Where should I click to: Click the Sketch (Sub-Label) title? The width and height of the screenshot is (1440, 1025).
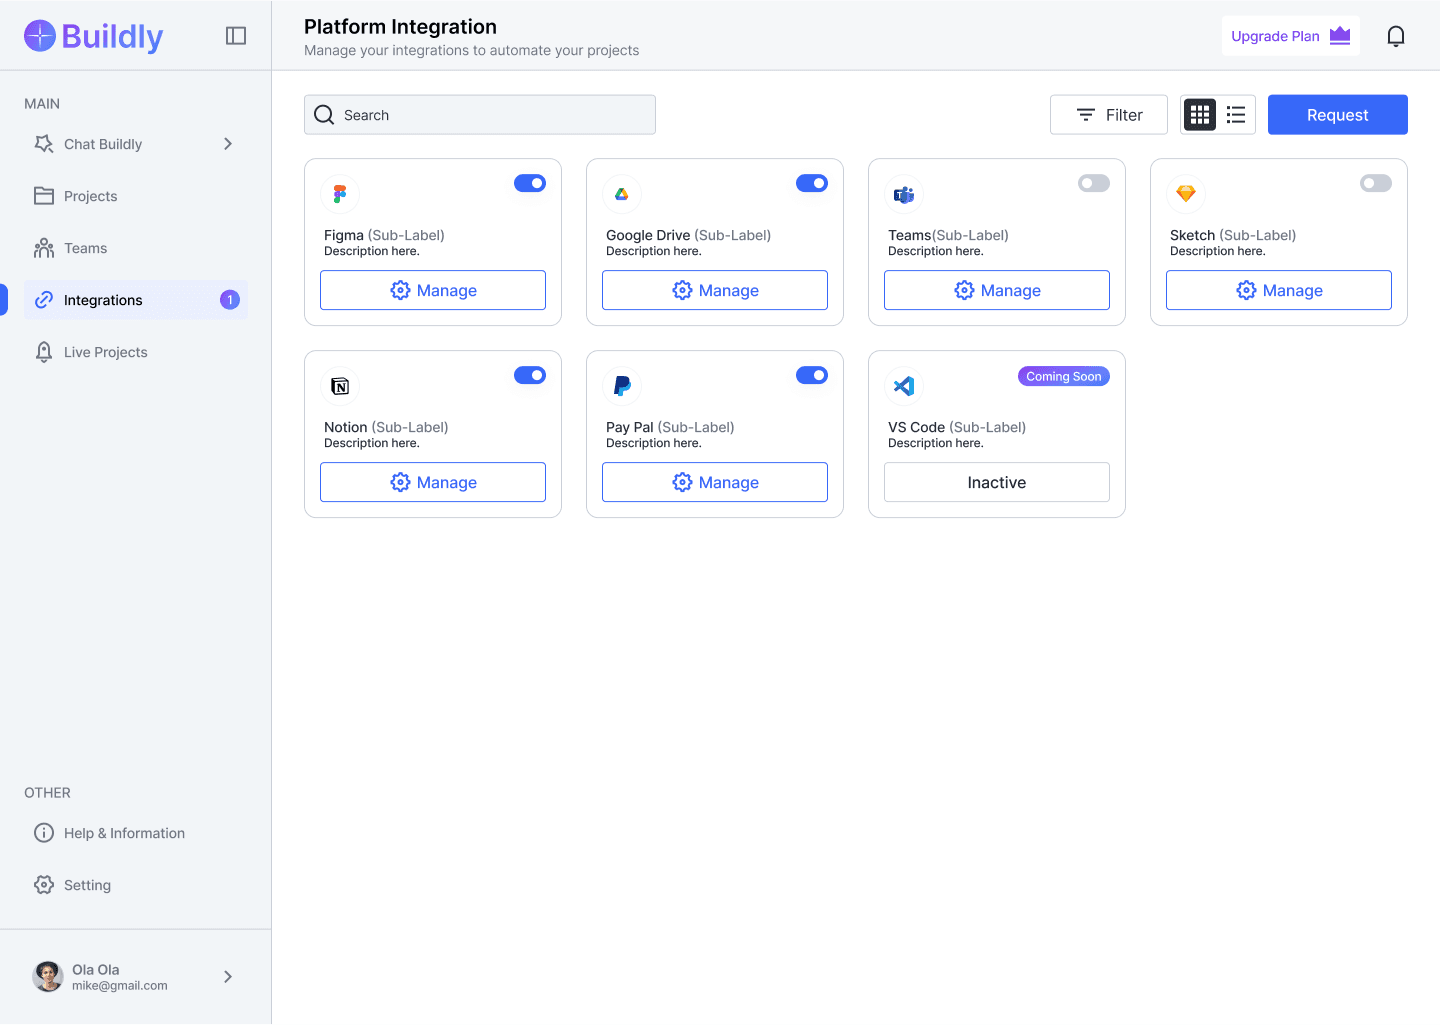pyautogui.click(x=1233, y=235)
